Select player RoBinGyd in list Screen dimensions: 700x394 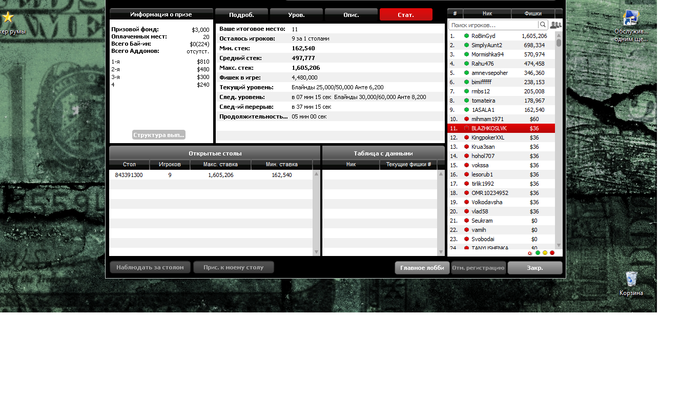[x=501, y=36]
